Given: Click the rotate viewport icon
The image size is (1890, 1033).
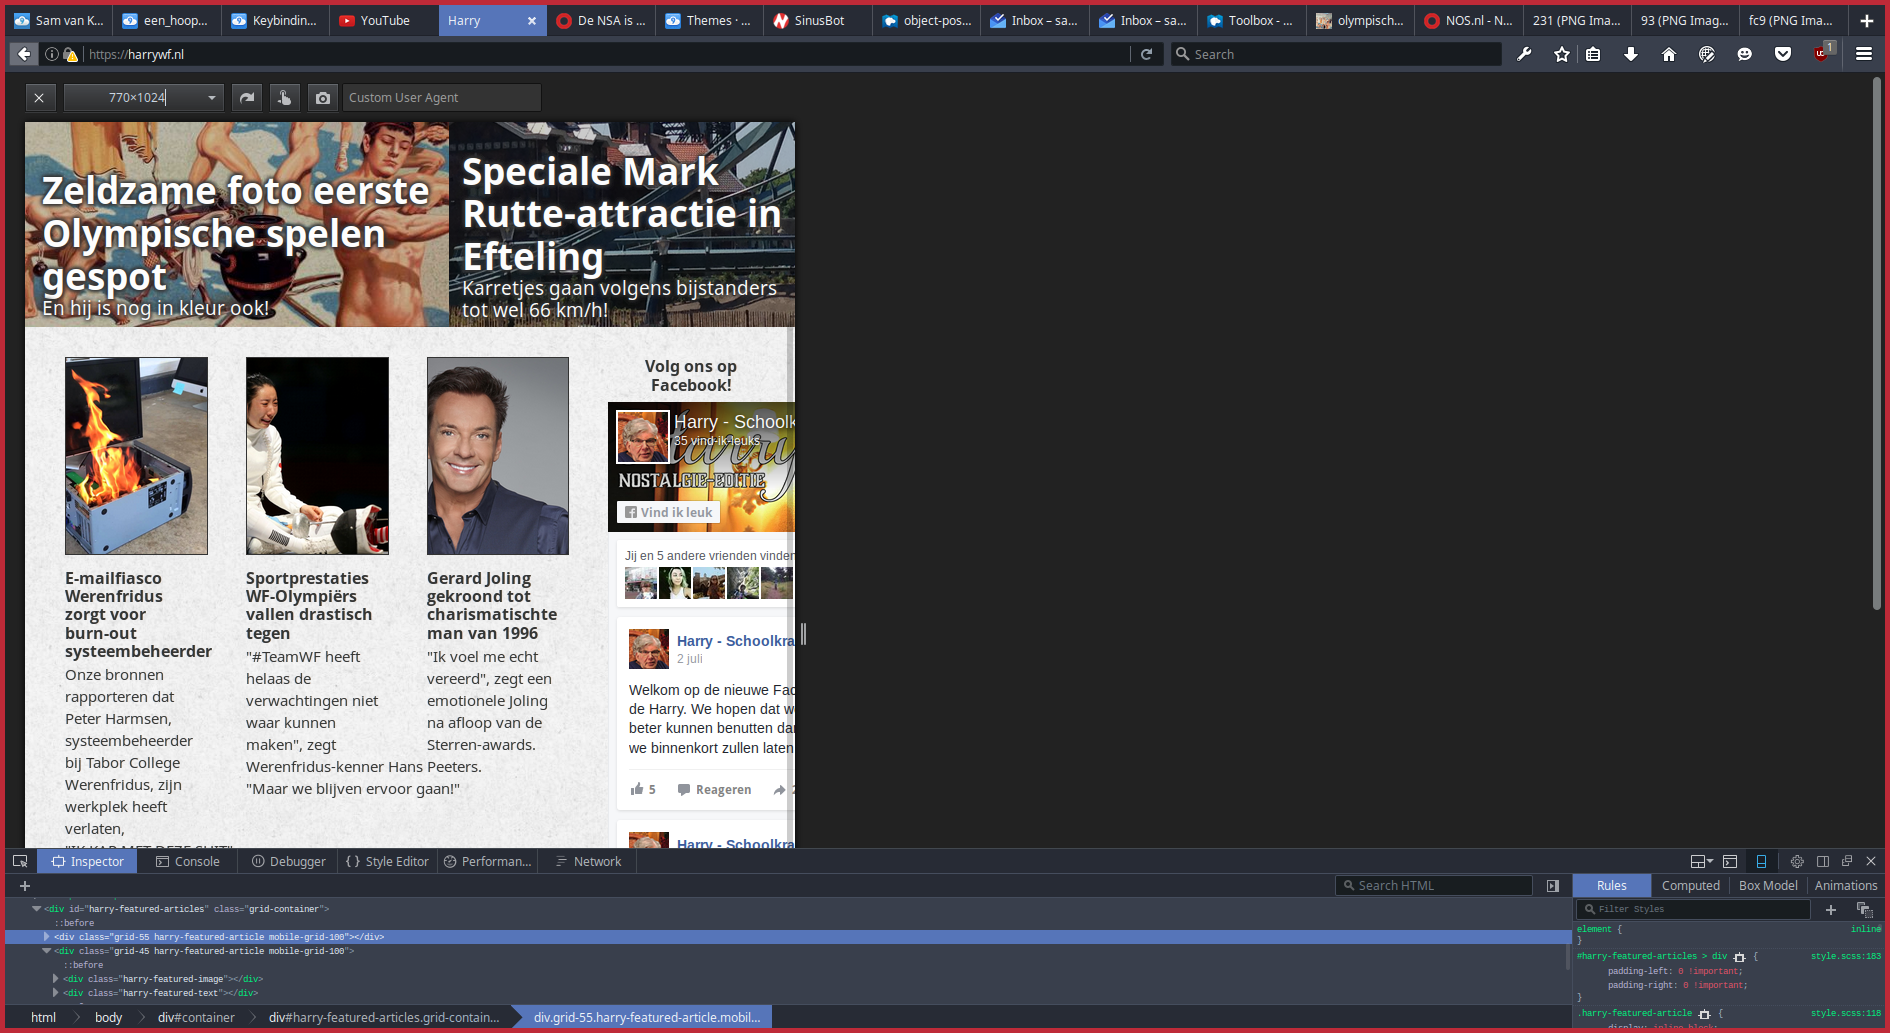Looking at the screenshot, I should [x=247, y=98].
